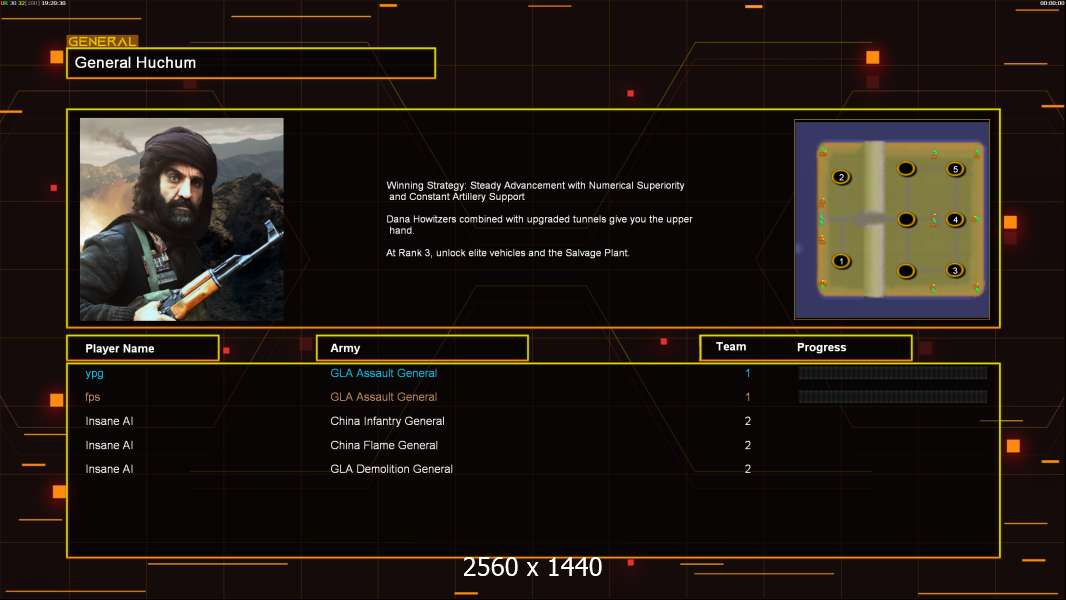
Task: Click start position marker 1 on minimap
Action: click(842, 261)
